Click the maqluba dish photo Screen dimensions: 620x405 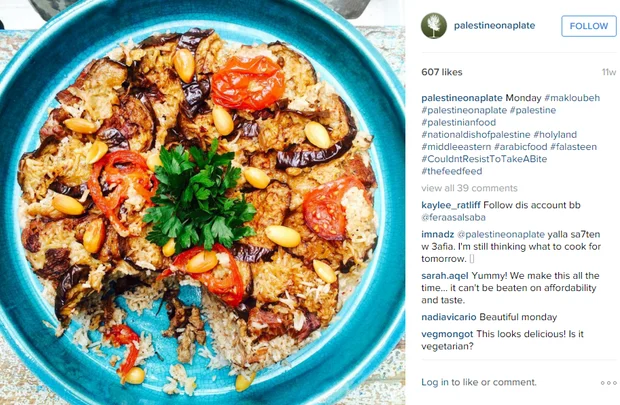[202, 202]
